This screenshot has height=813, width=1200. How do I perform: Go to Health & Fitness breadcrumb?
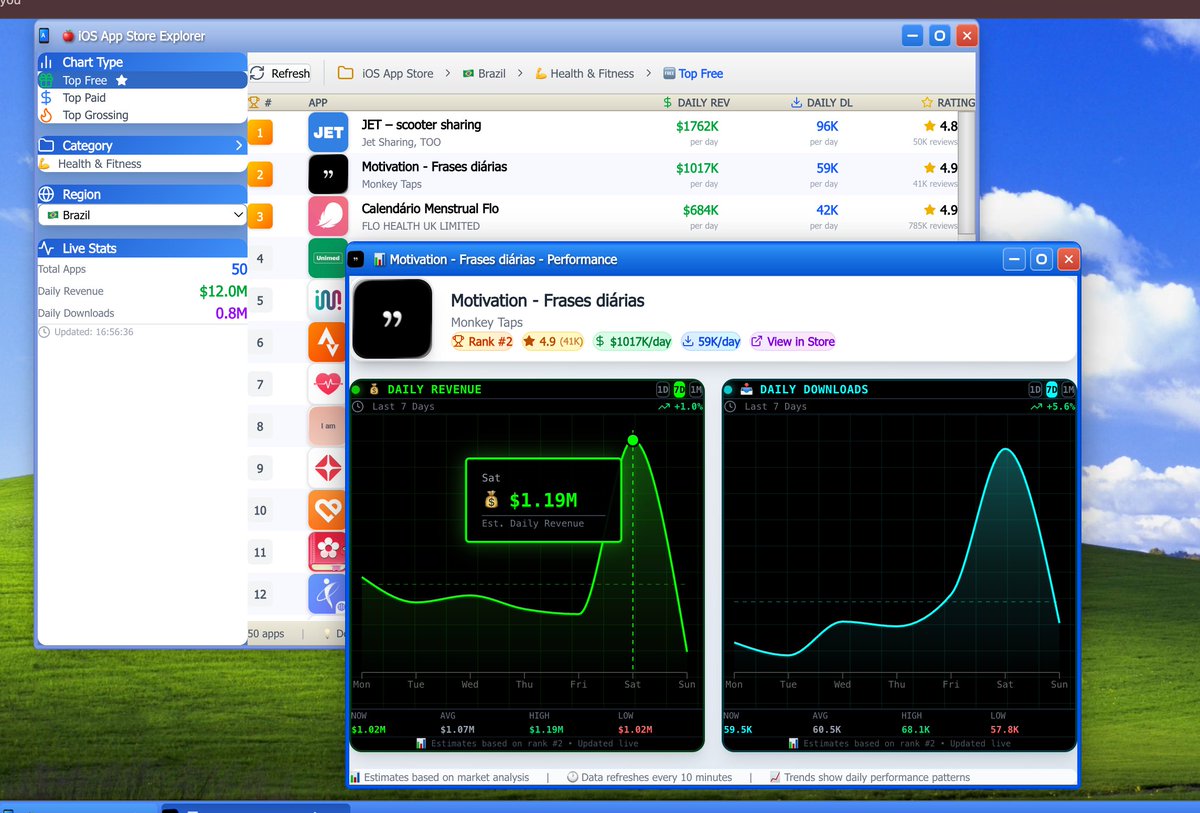point(585,73)
